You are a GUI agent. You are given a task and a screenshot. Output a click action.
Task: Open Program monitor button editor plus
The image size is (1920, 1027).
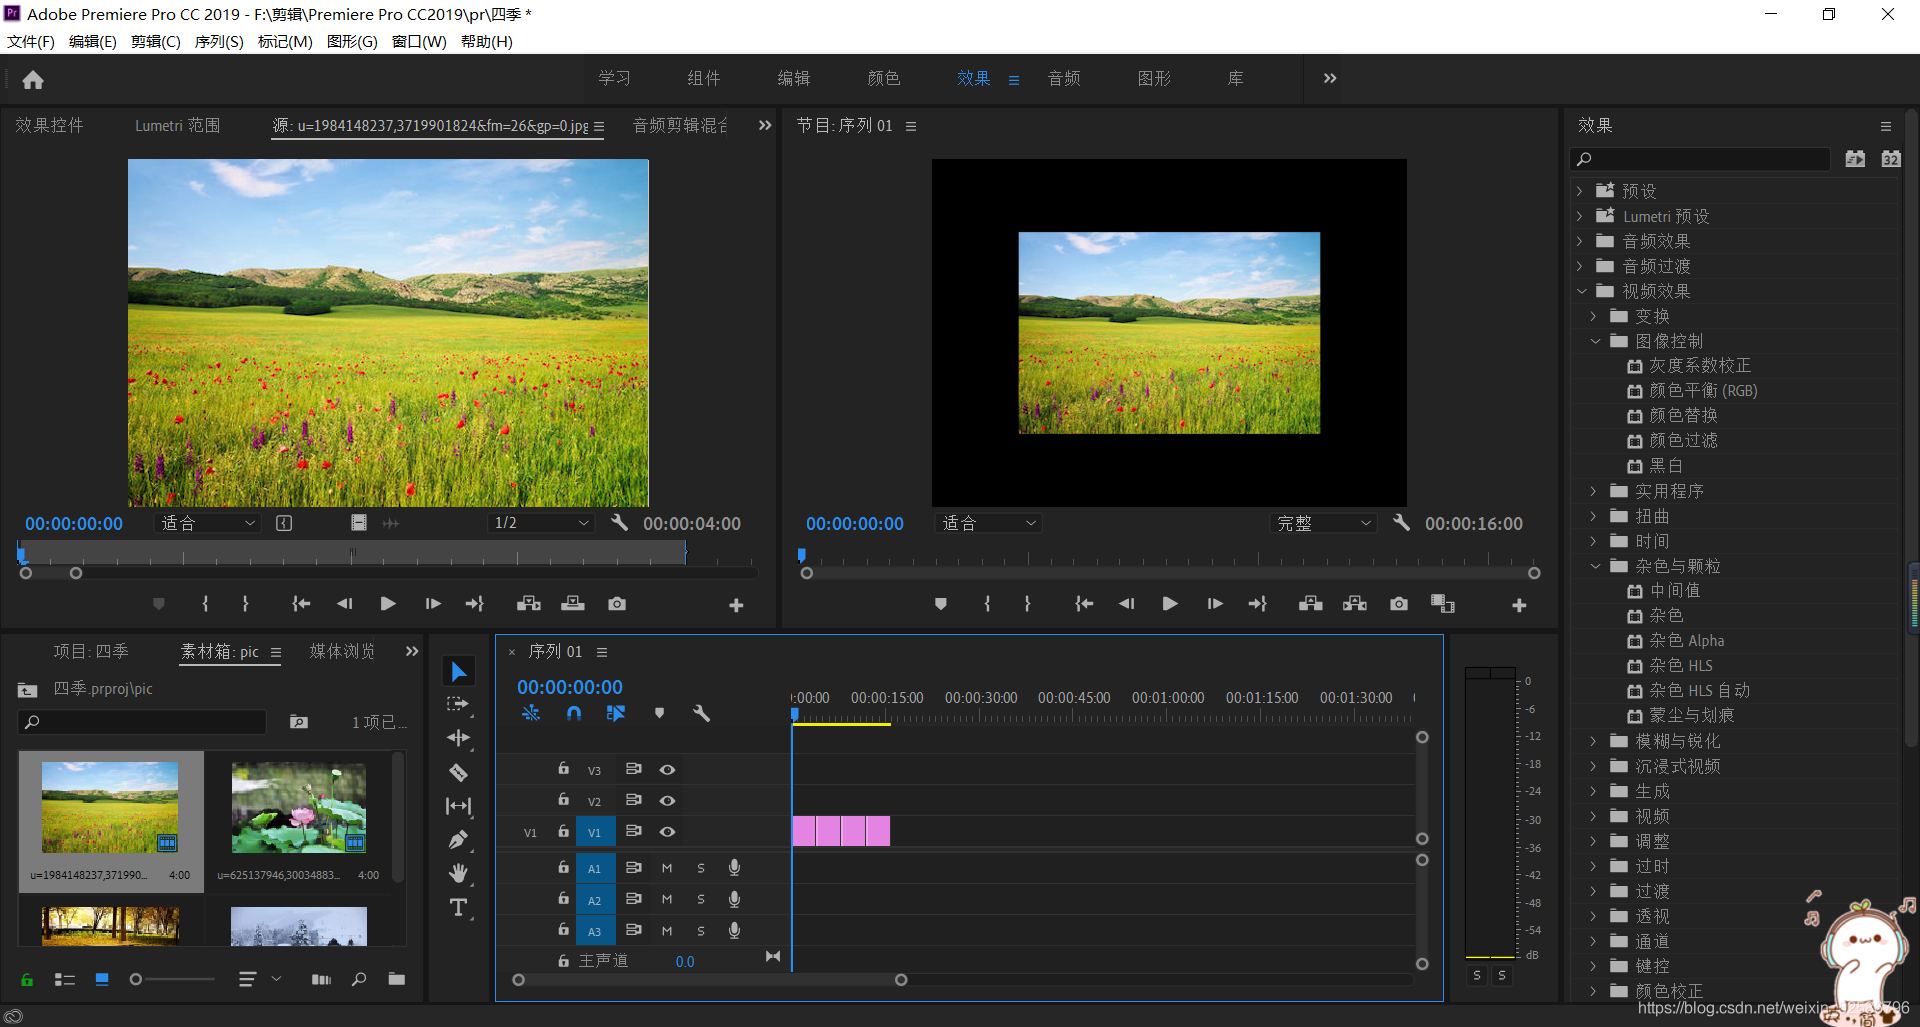pos(1519,605)
